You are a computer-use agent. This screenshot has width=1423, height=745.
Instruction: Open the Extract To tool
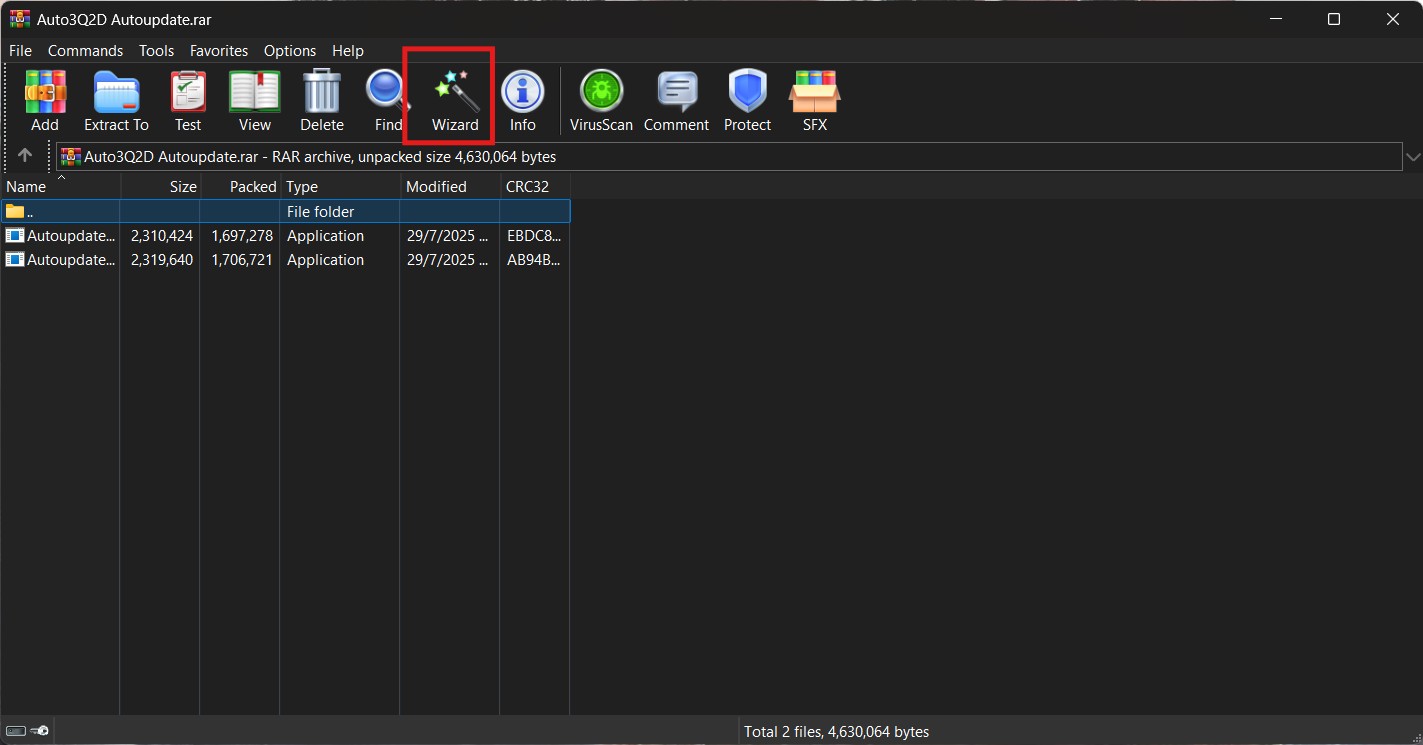pyautogui.click(x=116, y=101)
